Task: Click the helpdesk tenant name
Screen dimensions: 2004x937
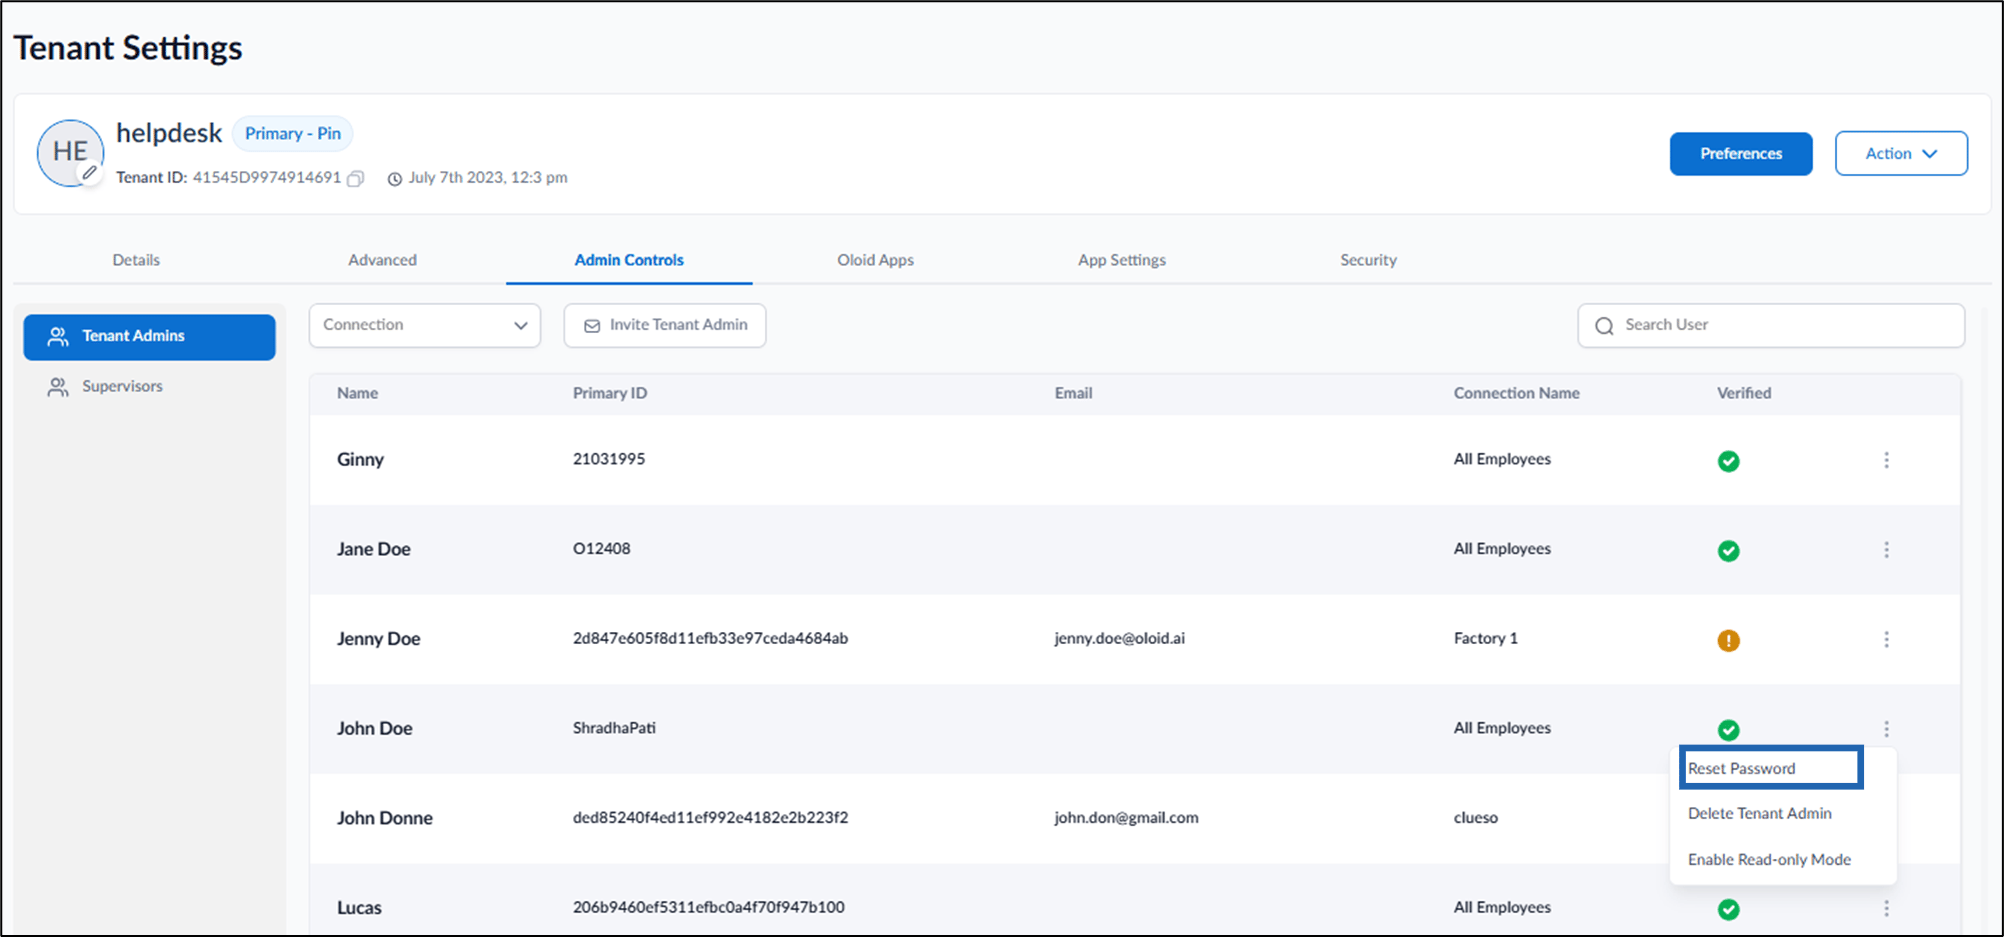Action: (x=169, y=133)
